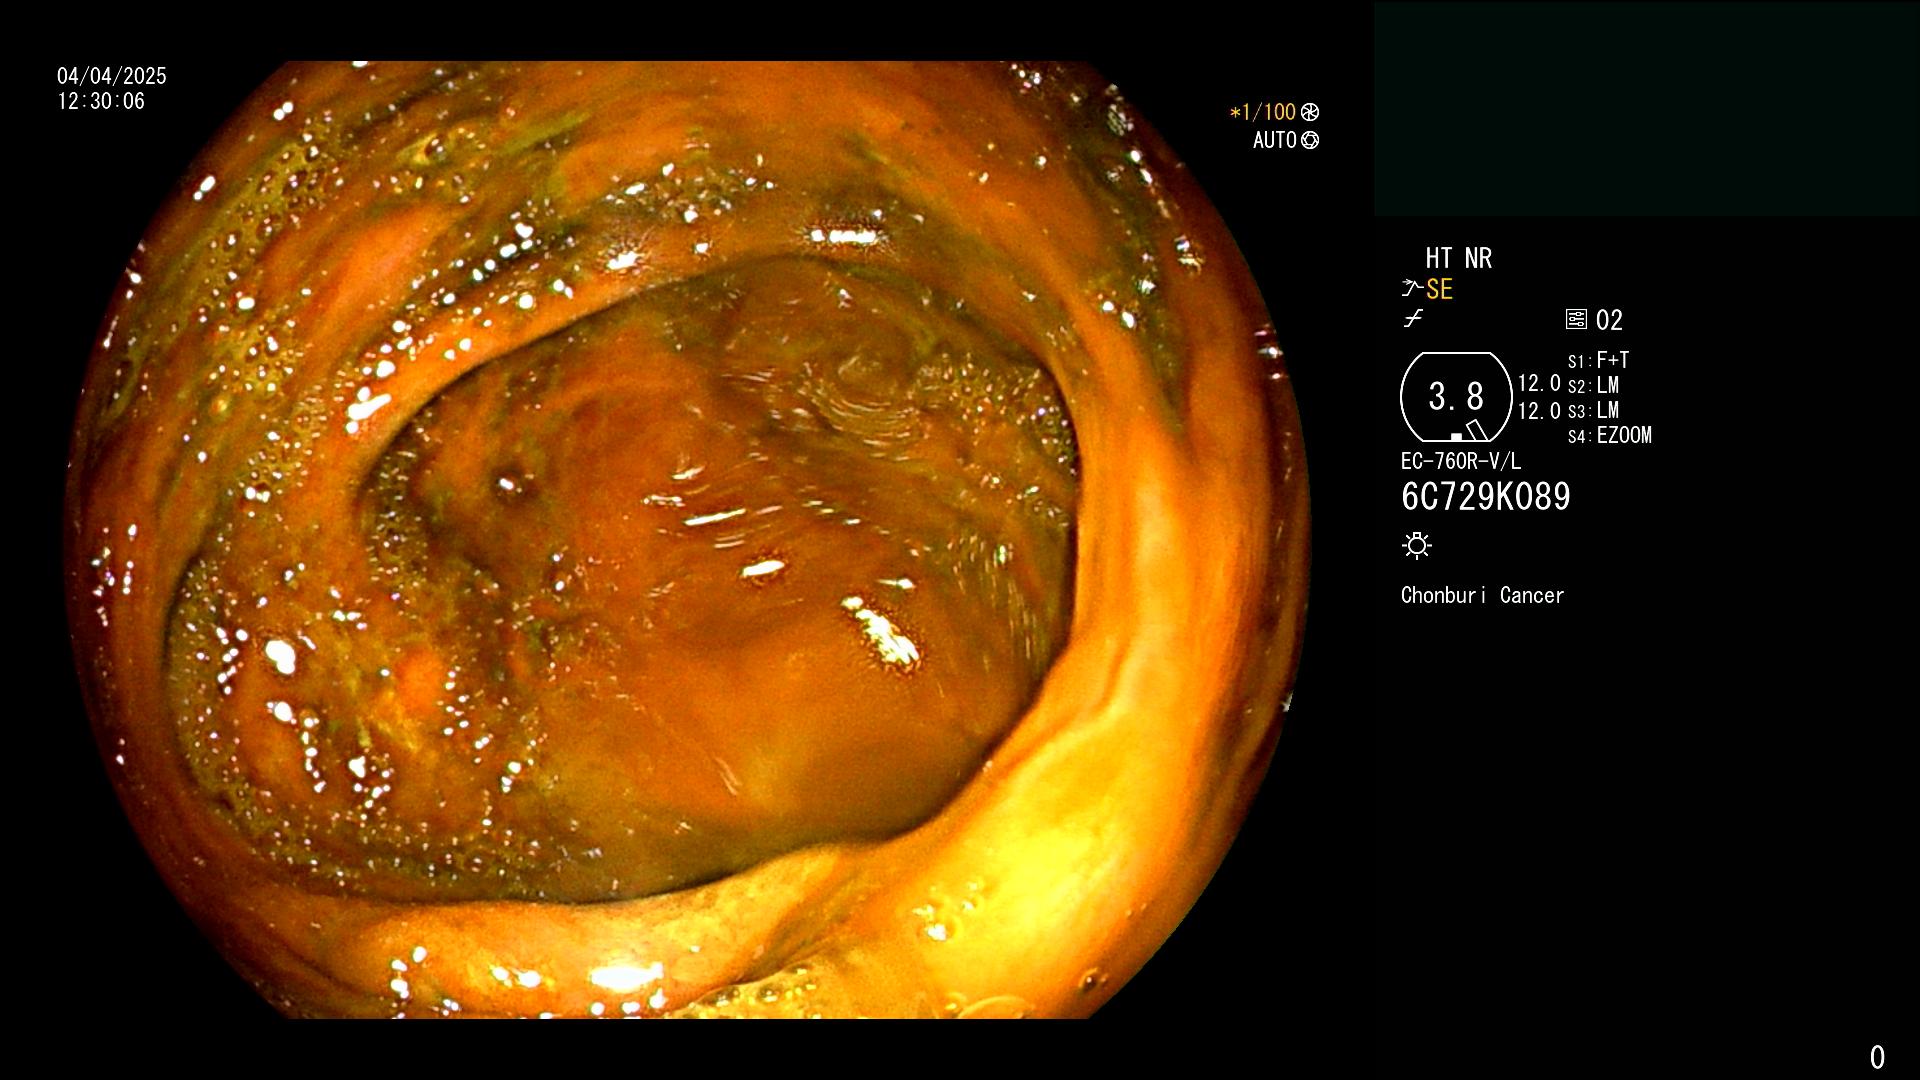
Task: Click the dark picture-in-picture panel
Action: tap(1646, 109)
